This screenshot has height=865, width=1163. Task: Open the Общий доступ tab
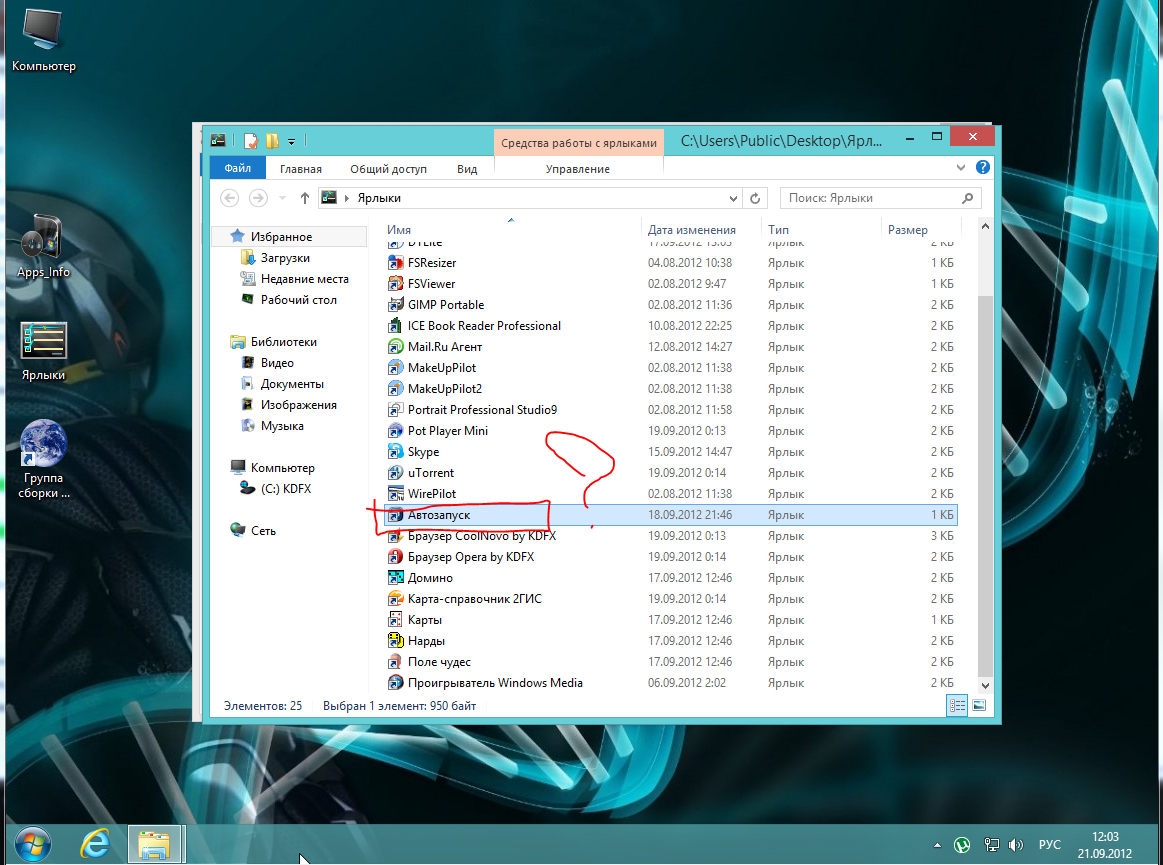click(x=389, y=169)
